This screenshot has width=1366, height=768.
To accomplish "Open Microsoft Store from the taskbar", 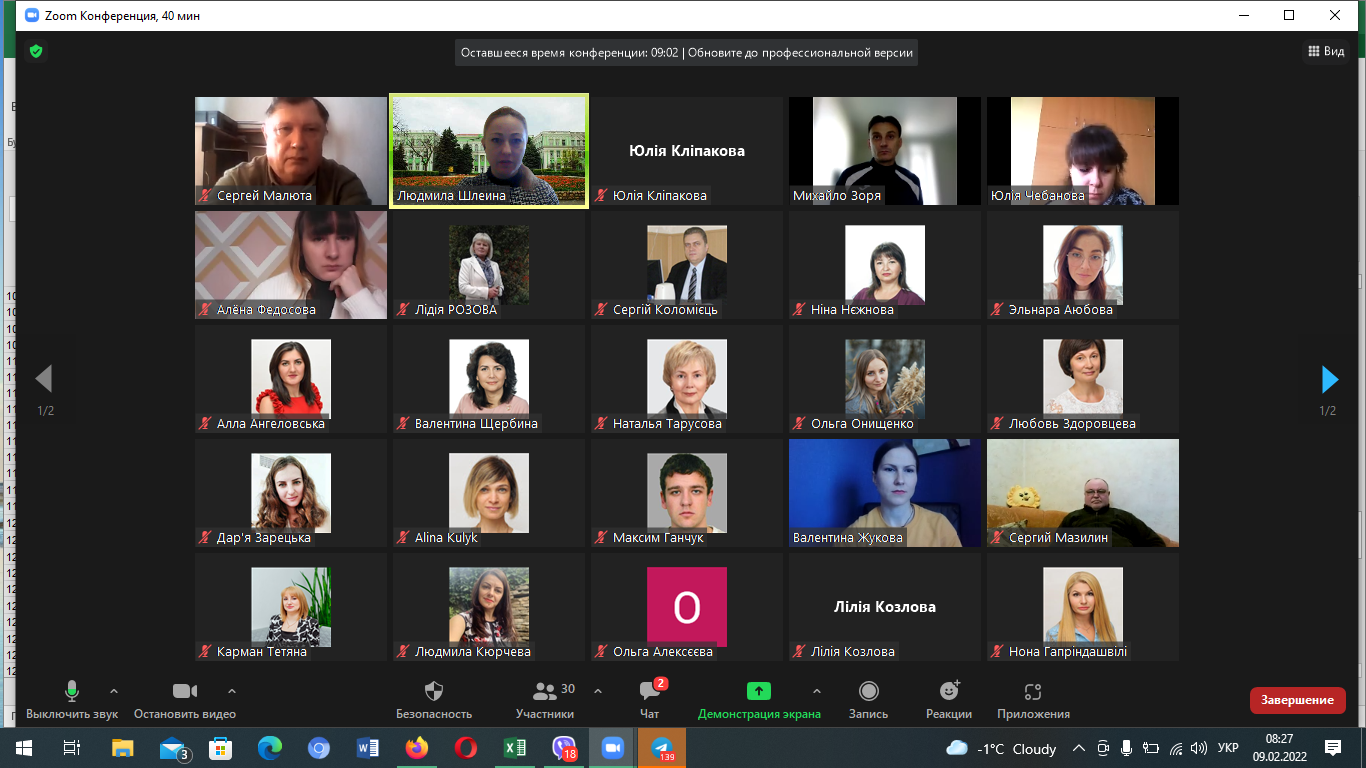I will 220,748.
